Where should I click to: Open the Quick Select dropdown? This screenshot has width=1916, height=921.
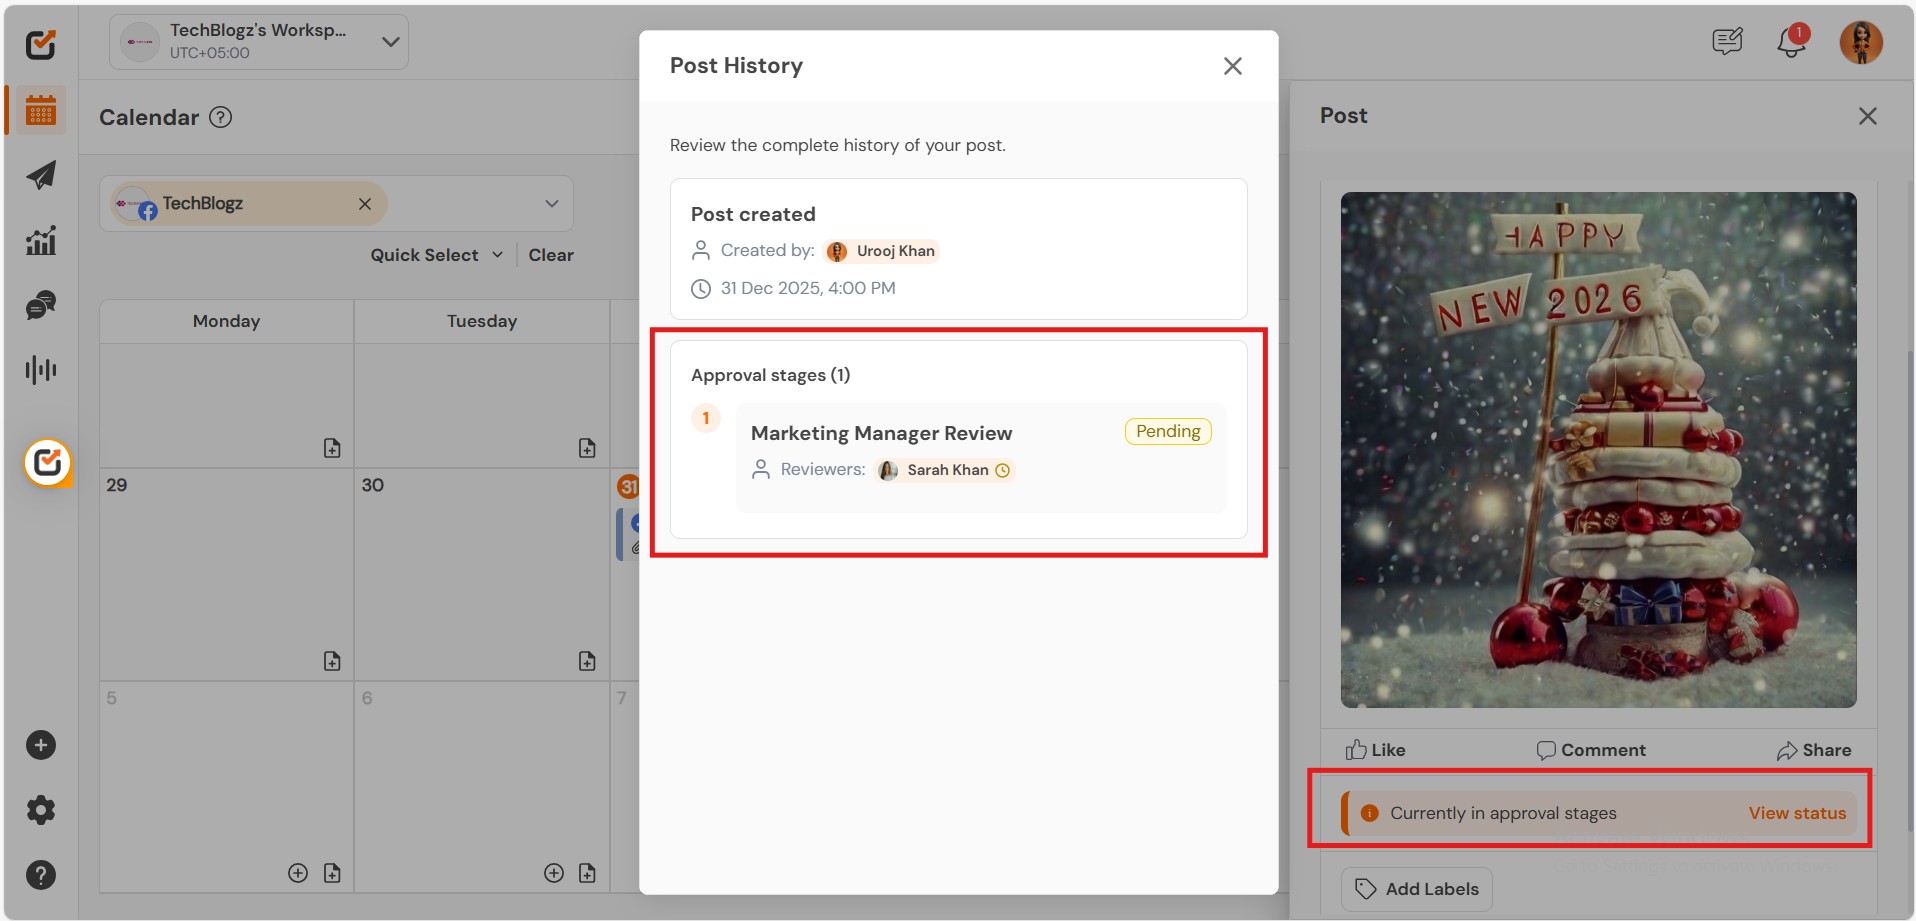click(x=436, y=255)
